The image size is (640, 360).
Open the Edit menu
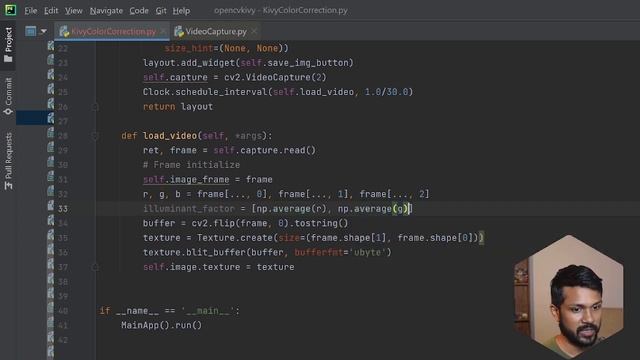[x=51, y=11]
